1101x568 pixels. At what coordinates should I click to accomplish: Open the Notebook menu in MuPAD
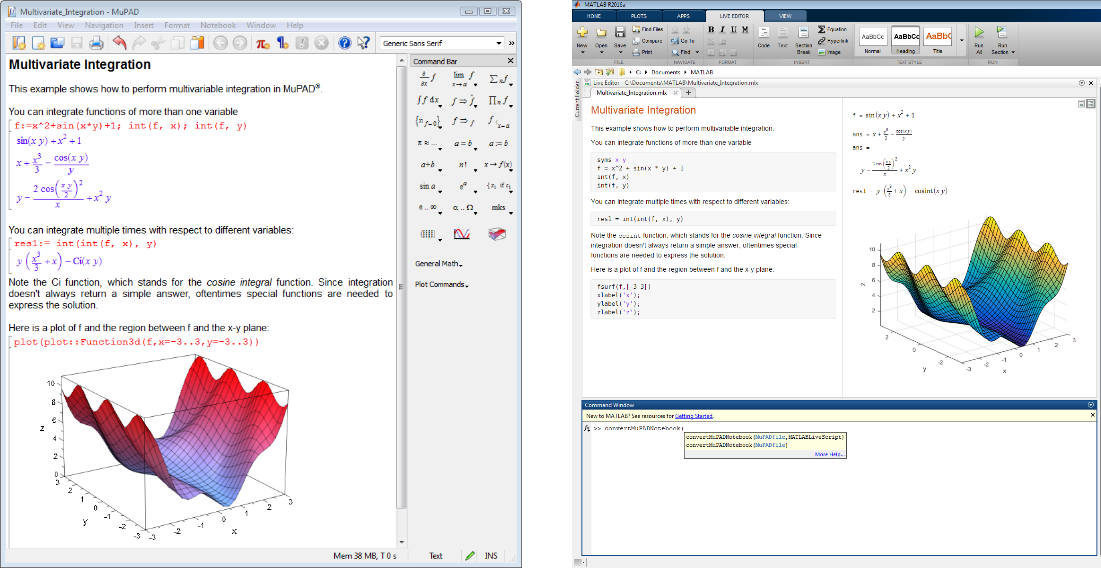217,23
